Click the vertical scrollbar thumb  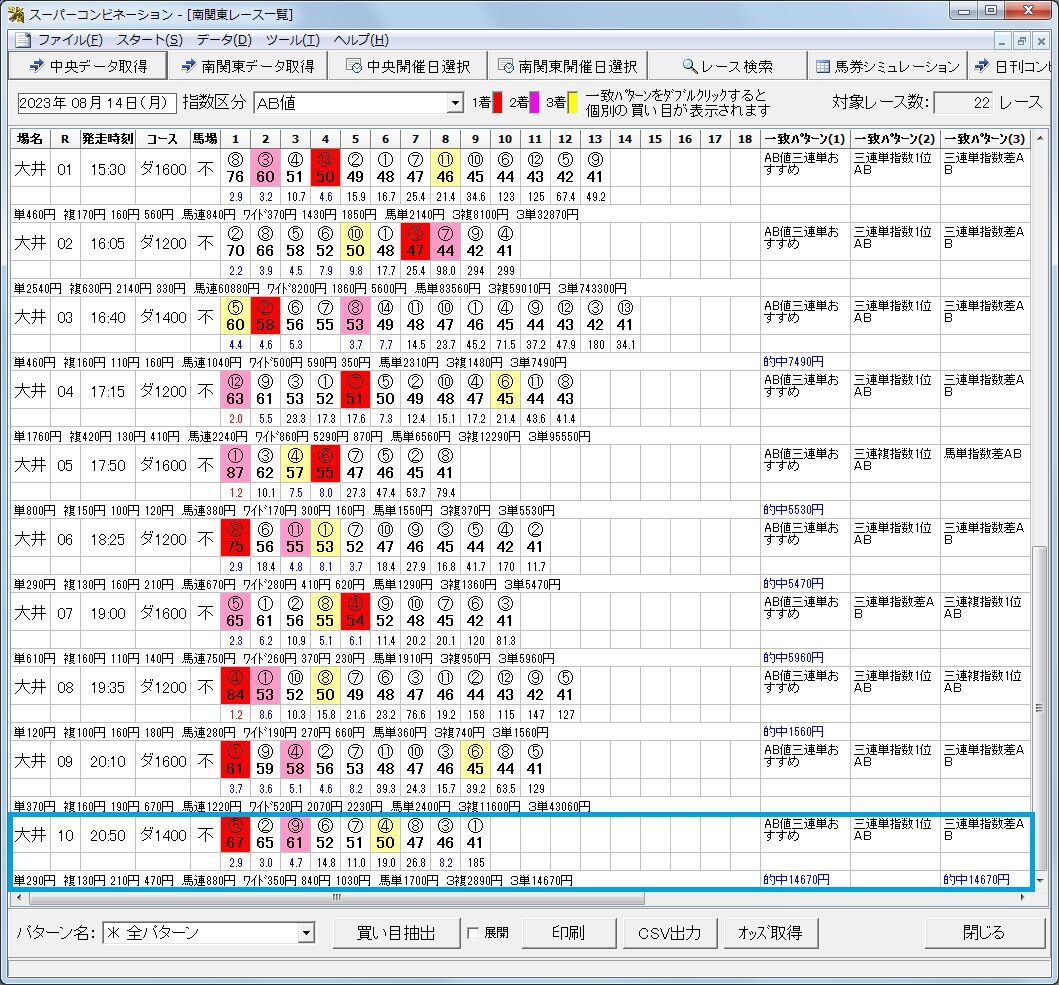click(1039, 707)
